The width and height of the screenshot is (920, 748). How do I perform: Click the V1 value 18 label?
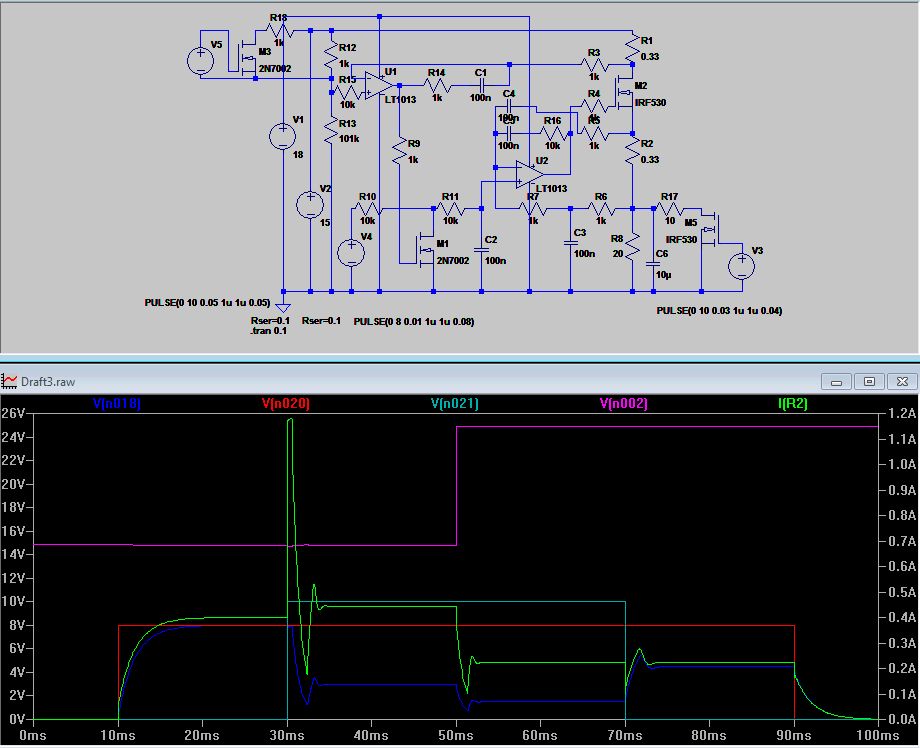[x=298, y=155]
